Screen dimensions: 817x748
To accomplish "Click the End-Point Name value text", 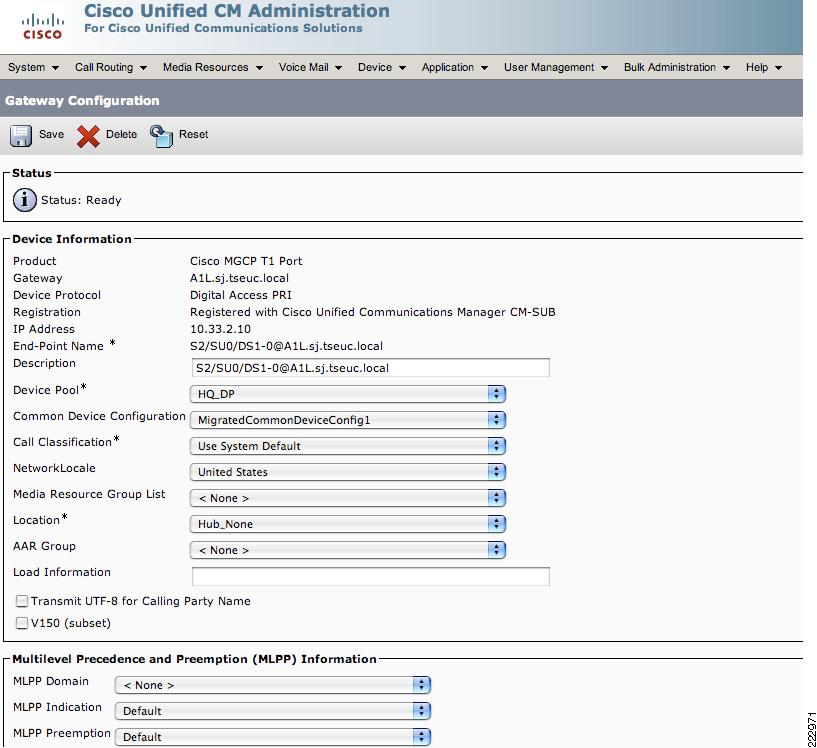I will pos(287,346).
